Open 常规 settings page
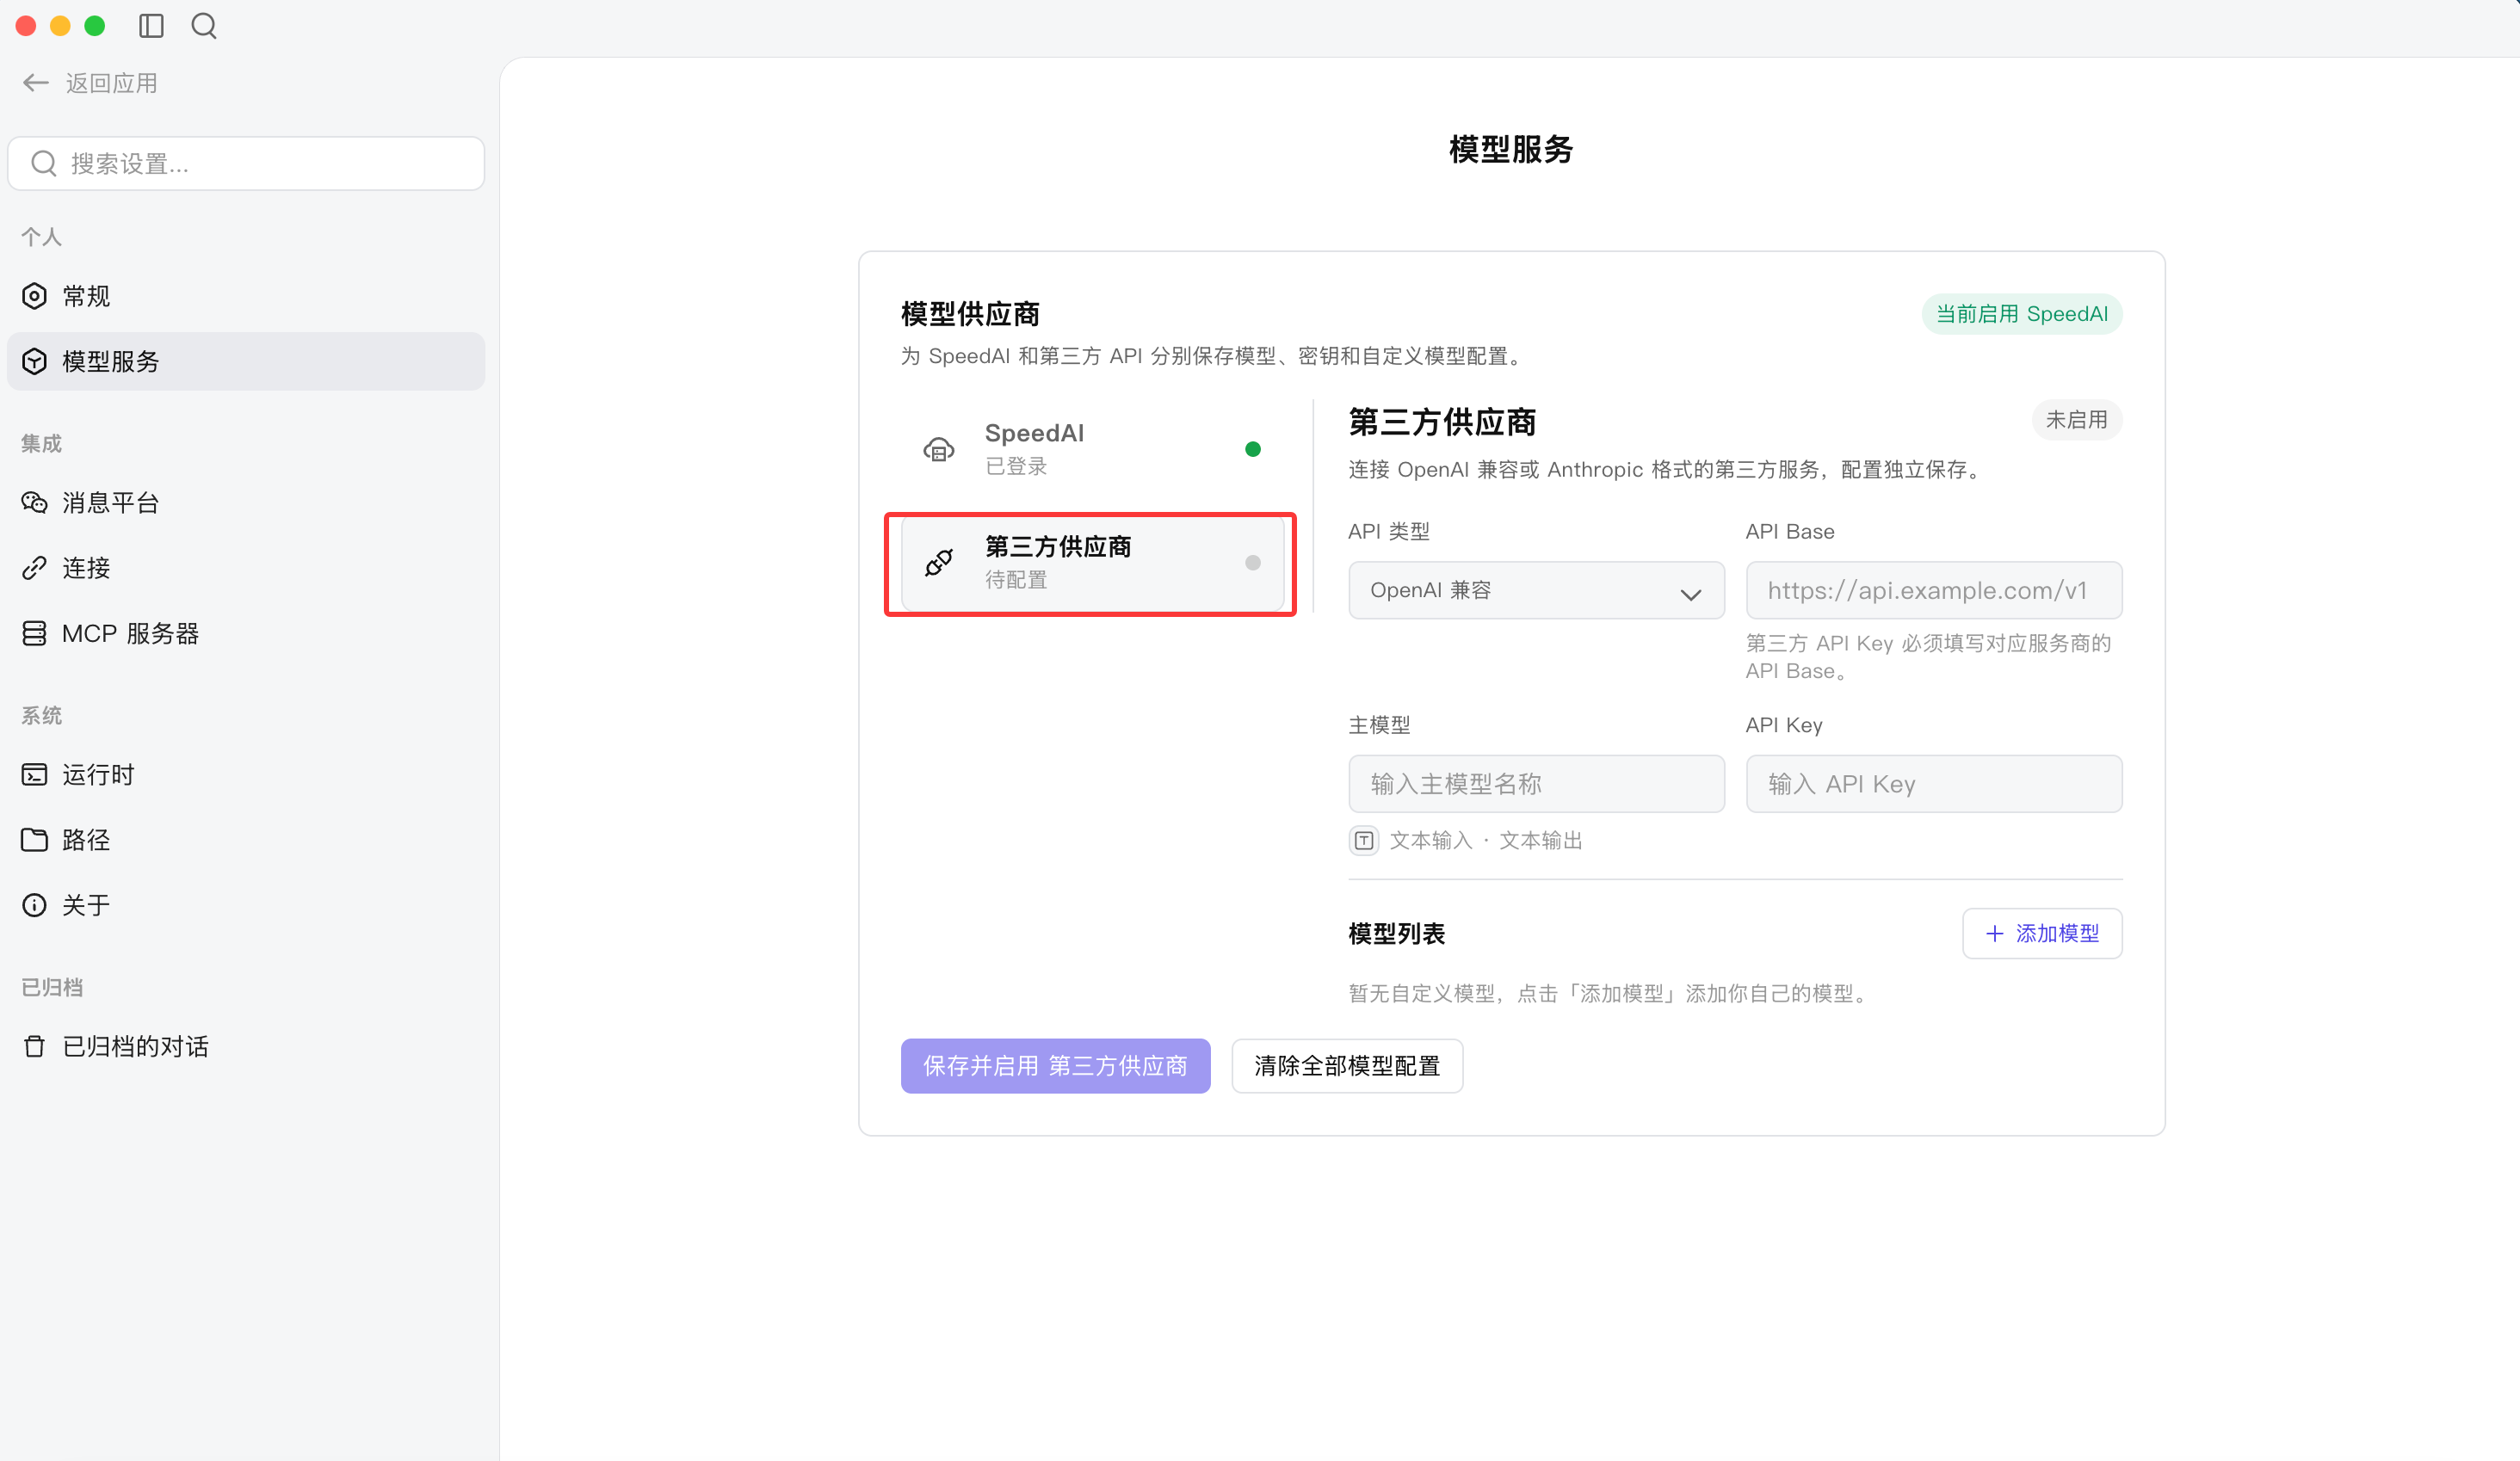2520x1461 pixels. [246, 296]
